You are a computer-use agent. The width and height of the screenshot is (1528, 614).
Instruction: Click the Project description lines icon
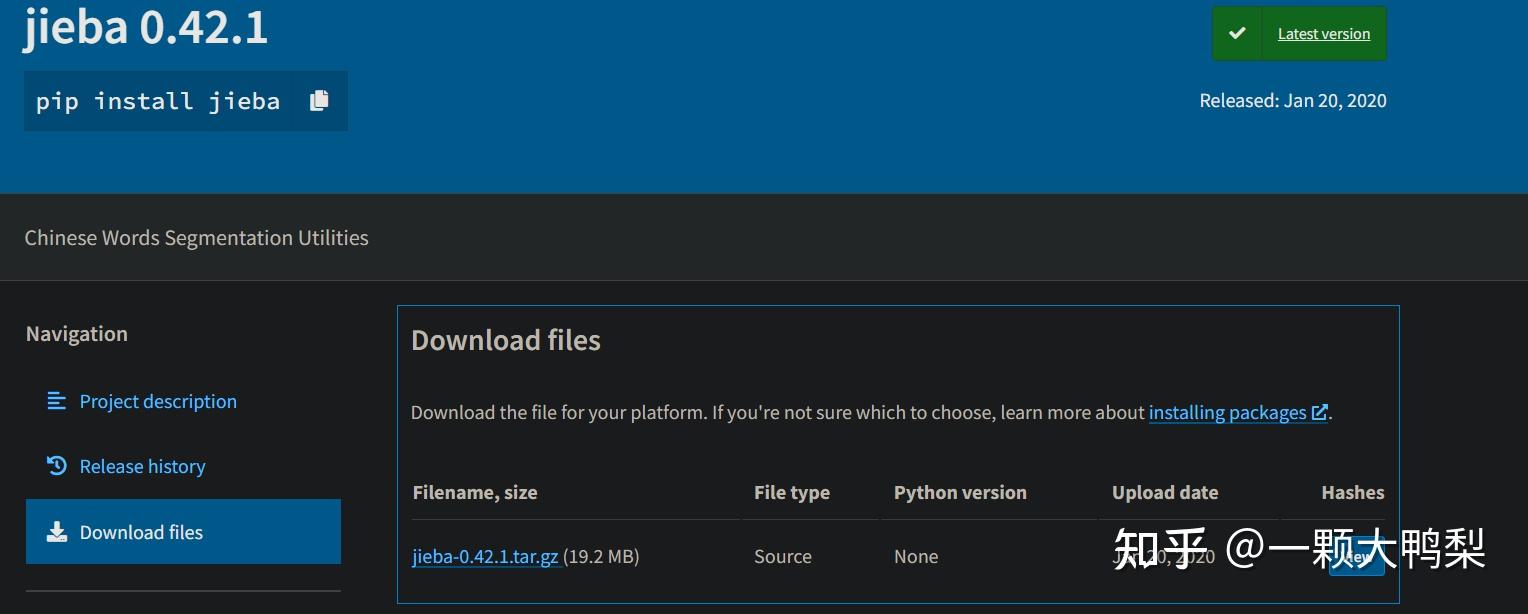click(57, 401)
